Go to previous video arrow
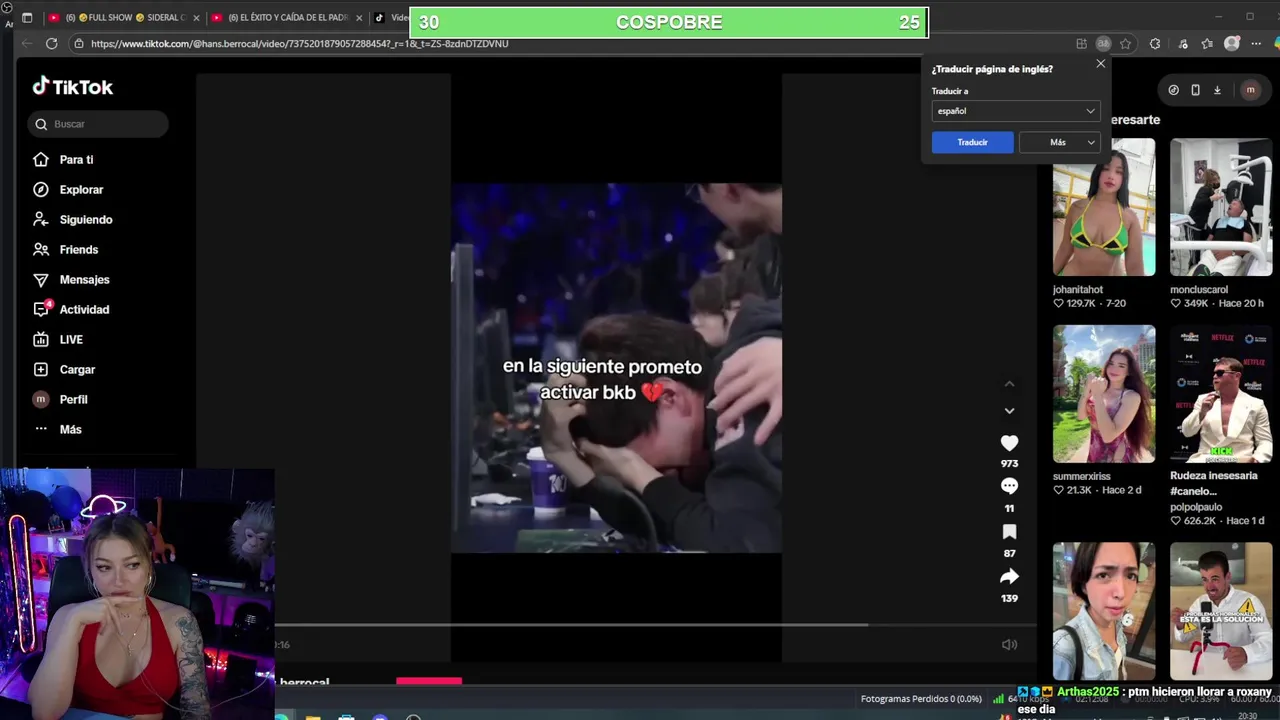1280x720 pixels. click(1009, 384)
